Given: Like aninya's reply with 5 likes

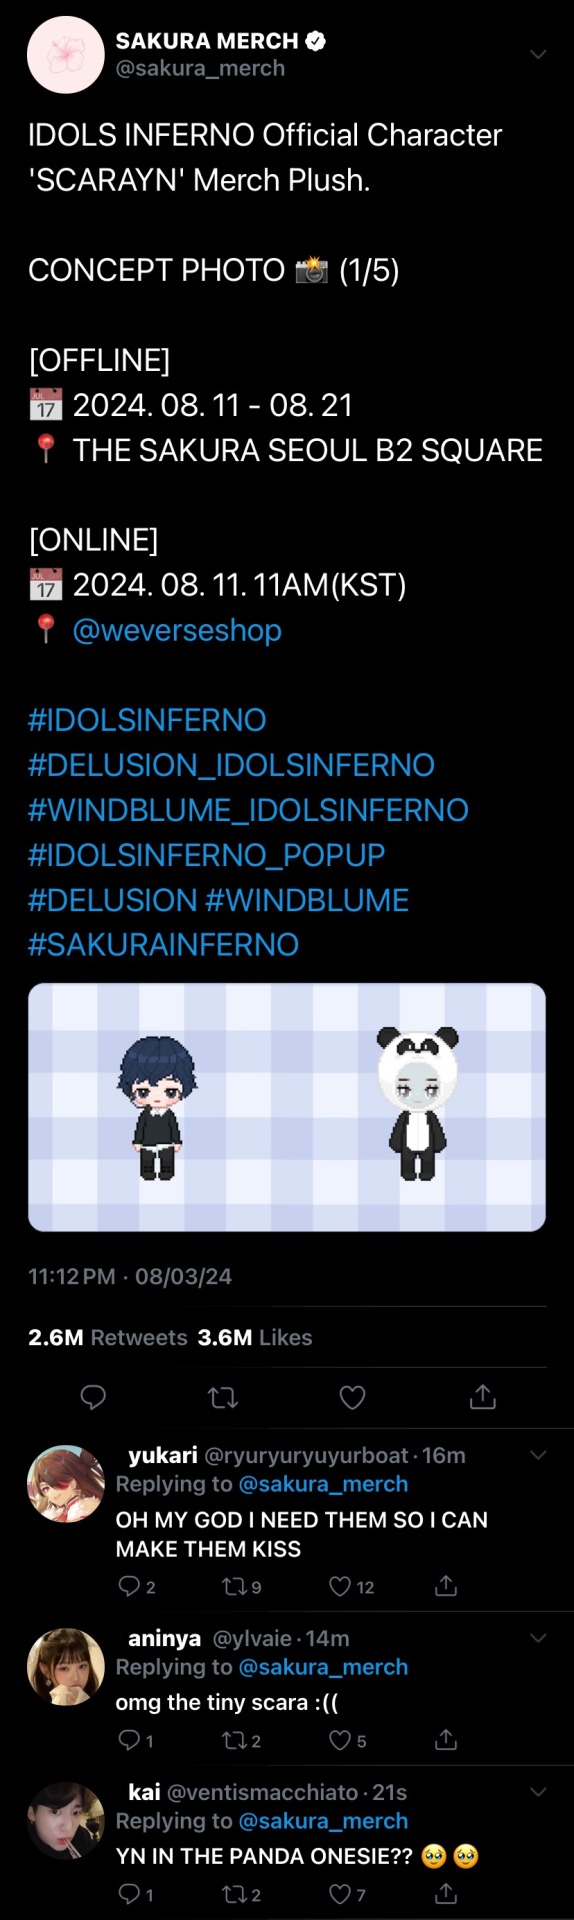Looking at the screenshot, I should coord(347,1740).
